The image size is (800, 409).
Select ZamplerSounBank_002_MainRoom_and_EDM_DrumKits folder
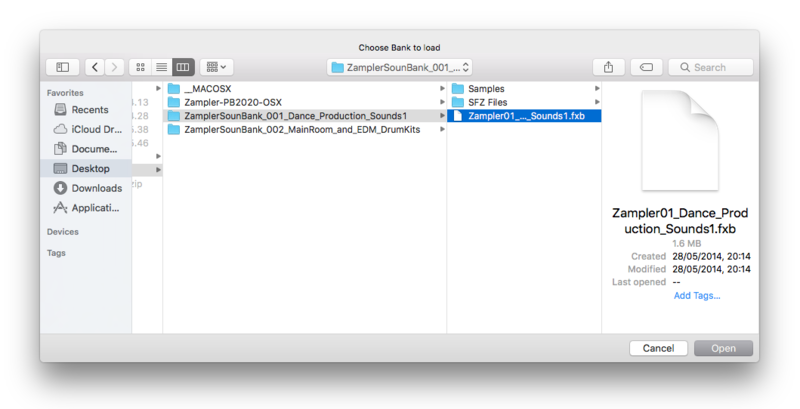click(305, 130)
